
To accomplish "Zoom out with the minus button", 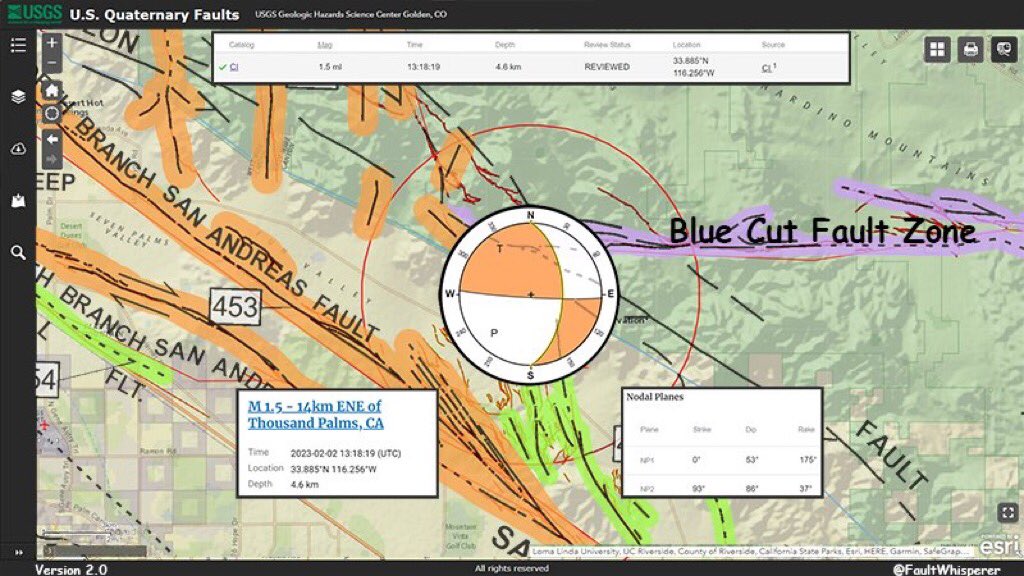I will 52,63.
